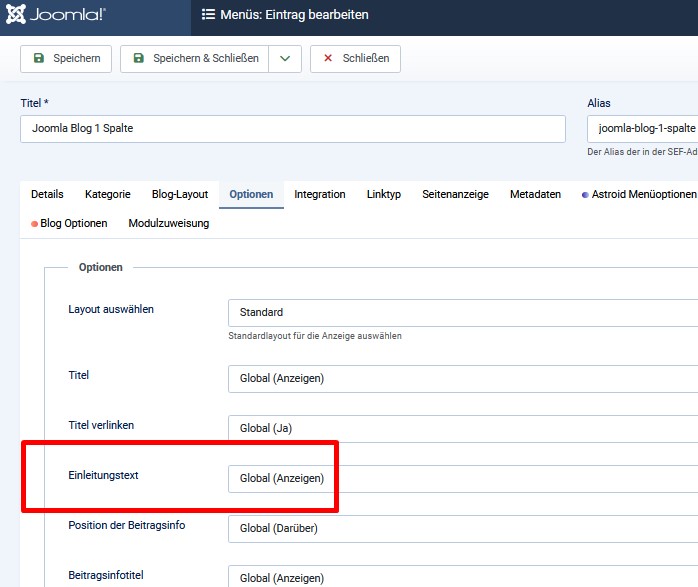Image resolution: width=698 pixels, height=587 pixels.
Task: Click the Joomla logo icon
Action: click(x=16, y=14)
